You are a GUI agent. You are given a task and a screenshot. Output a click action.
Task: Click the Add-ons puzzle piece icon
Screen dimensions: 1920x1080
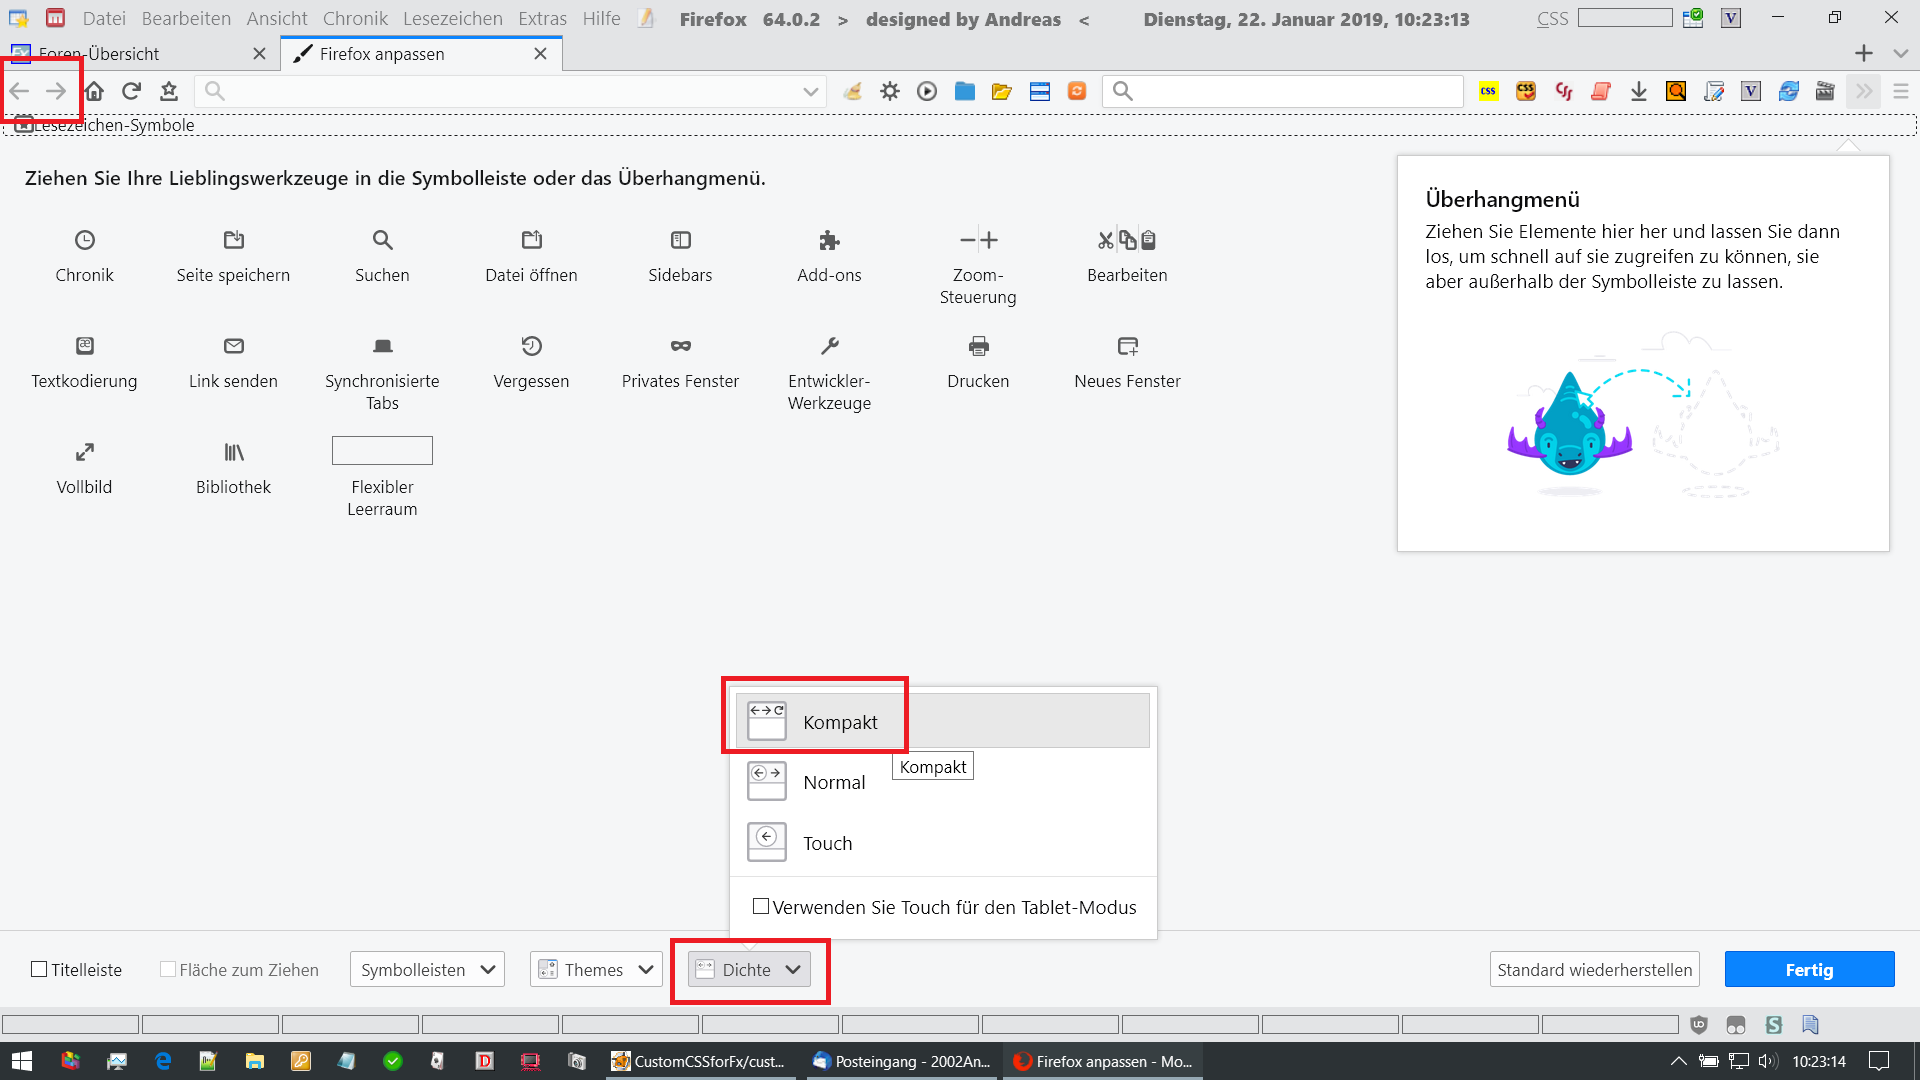[829, 240]
